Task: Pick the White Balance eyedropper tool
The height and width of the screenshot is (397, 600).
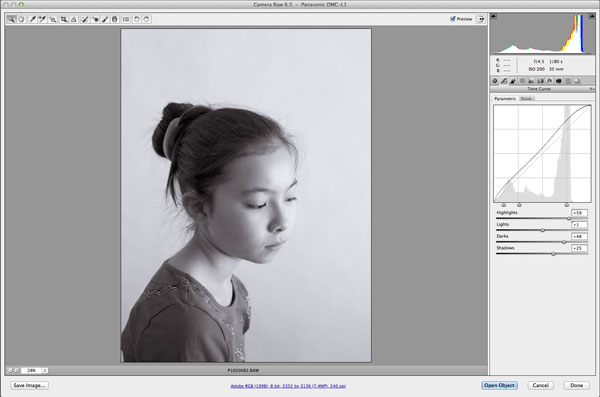Action: coord(33,19)
